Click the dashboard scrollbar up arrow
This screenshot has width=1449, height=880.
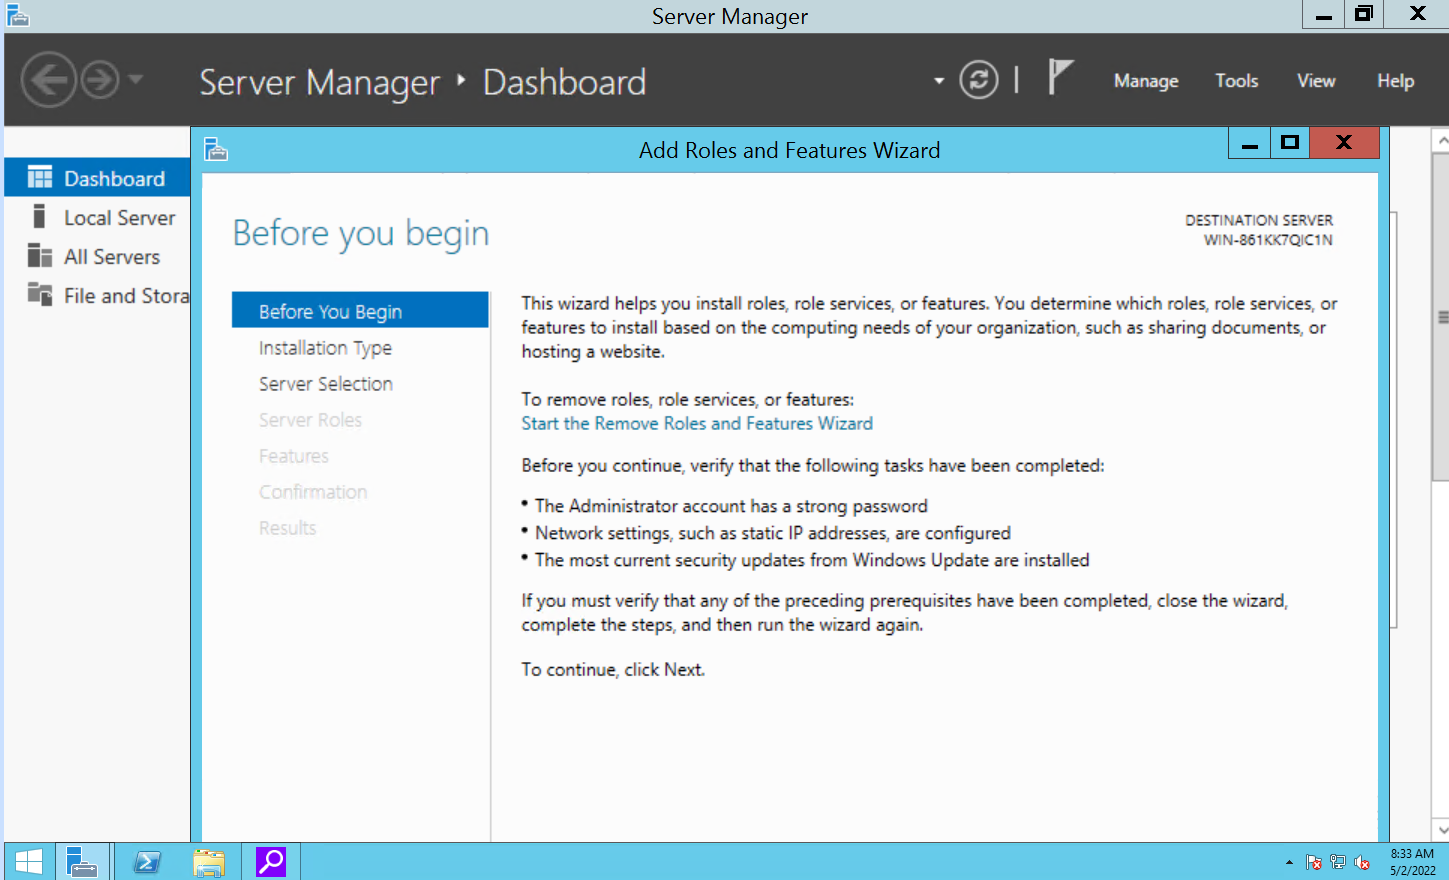click(1441, 141)
